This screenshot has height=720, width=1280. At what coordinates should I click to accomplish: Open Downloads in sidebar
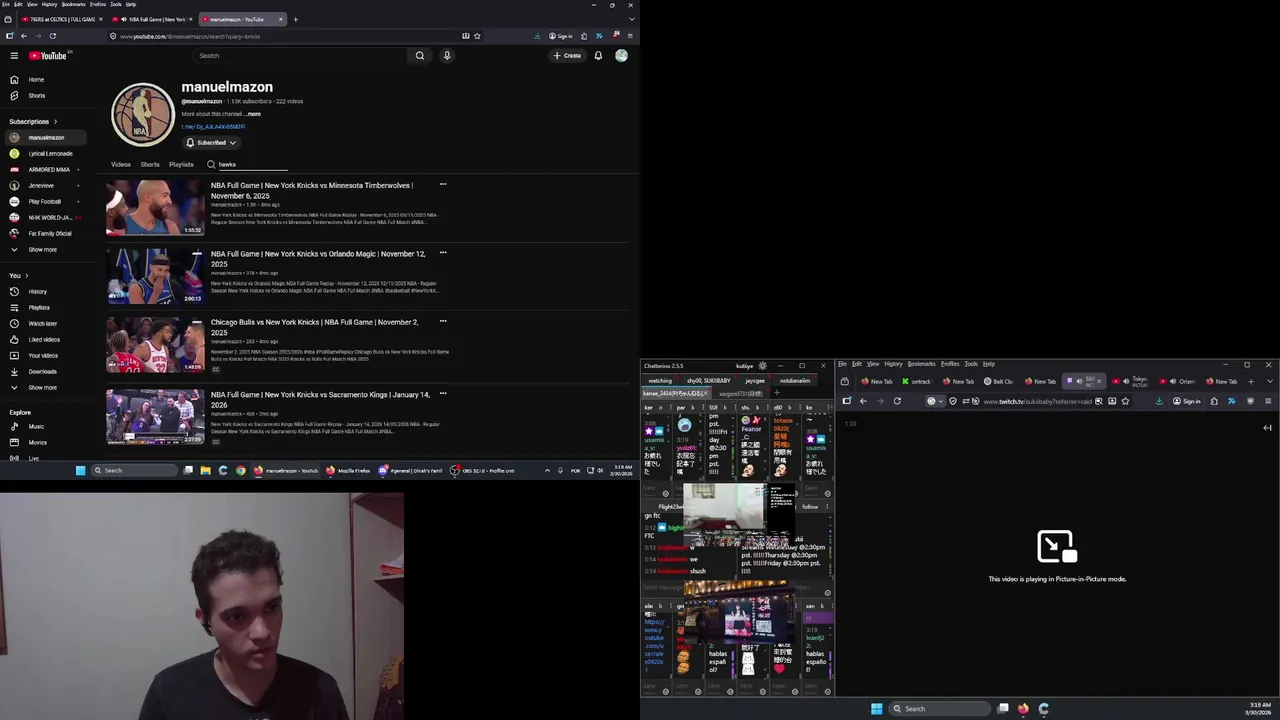coord(42,372)
